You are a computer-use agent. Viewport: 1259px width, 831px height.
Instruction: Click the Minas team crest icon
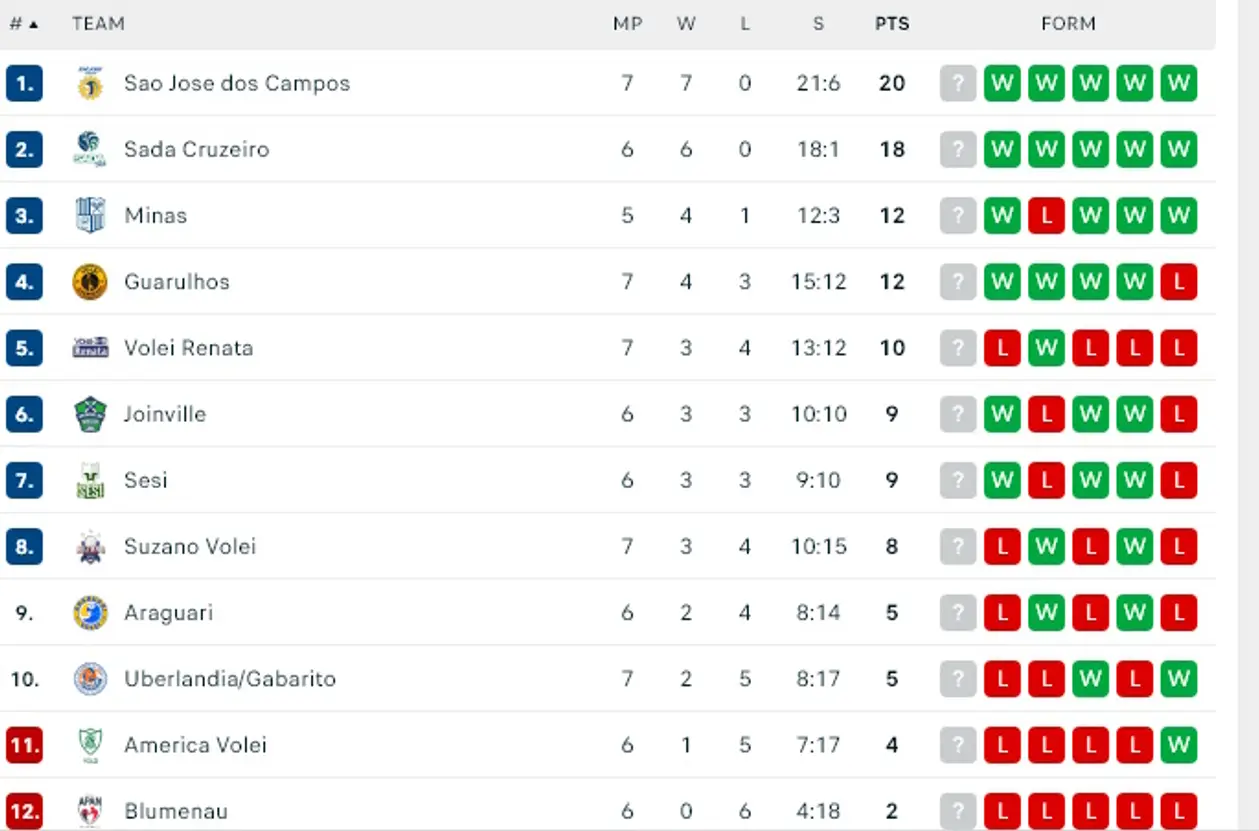tap(90, 215)
